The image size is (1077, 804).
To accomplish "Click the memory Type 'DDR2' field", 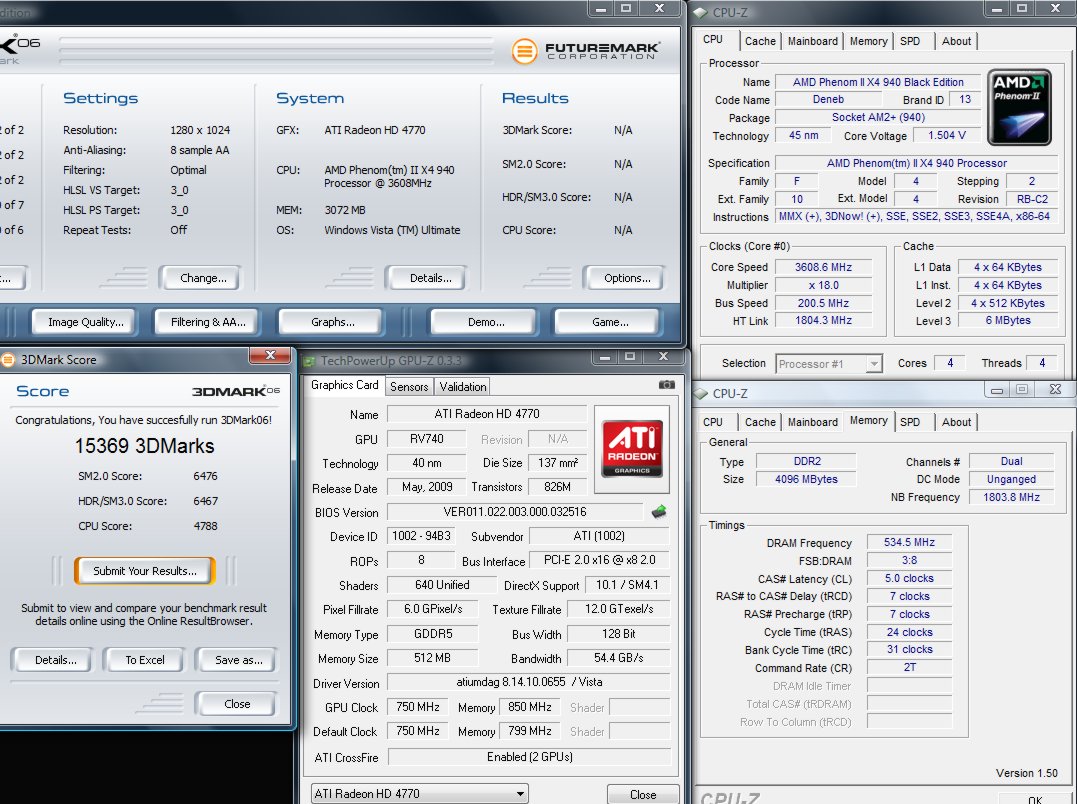I will click(x=806, y=461).
